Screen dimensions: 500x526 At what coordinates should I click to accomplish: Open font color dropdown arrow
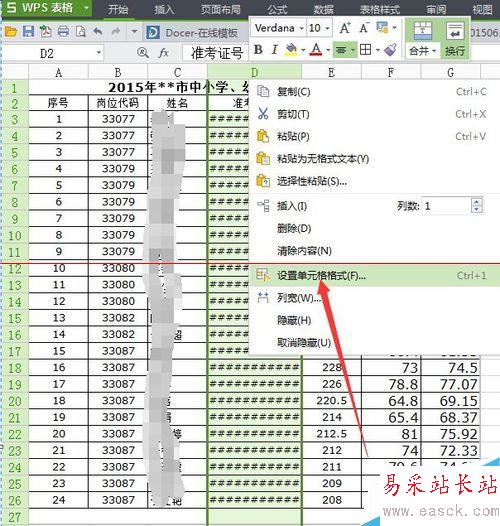click(x=328, y=50)
